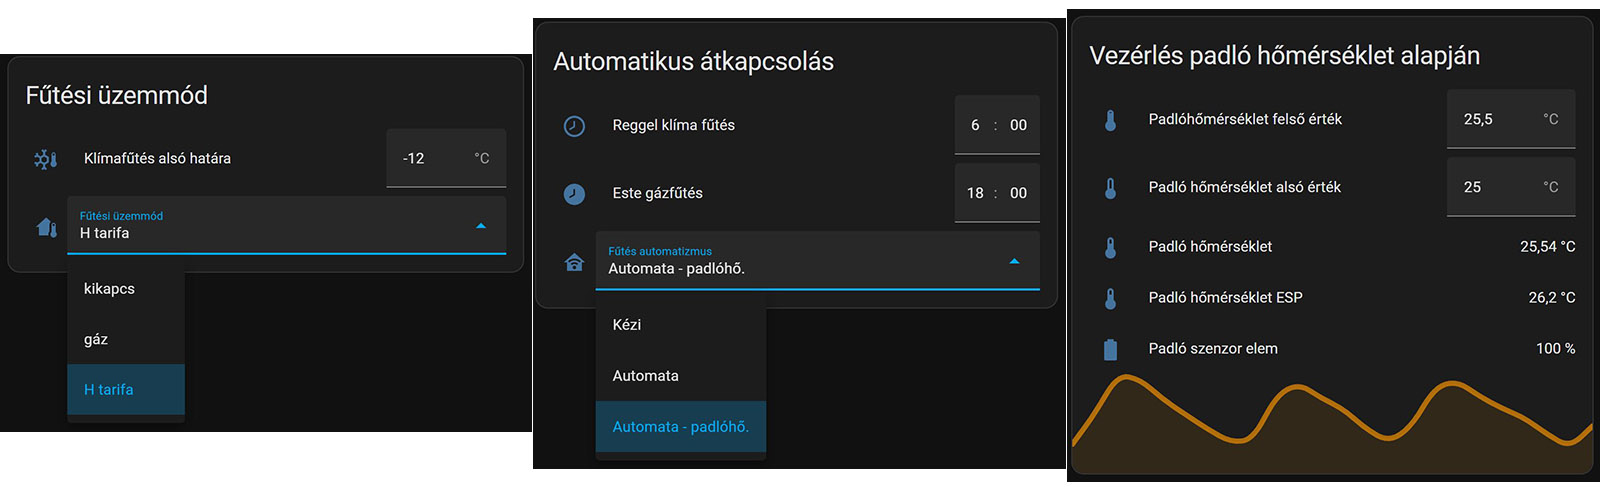Collapse the Fűtés automatizmus dropdown arrow
The width and height of the screenshot is (1600, 487).
tap(1014, 261)
